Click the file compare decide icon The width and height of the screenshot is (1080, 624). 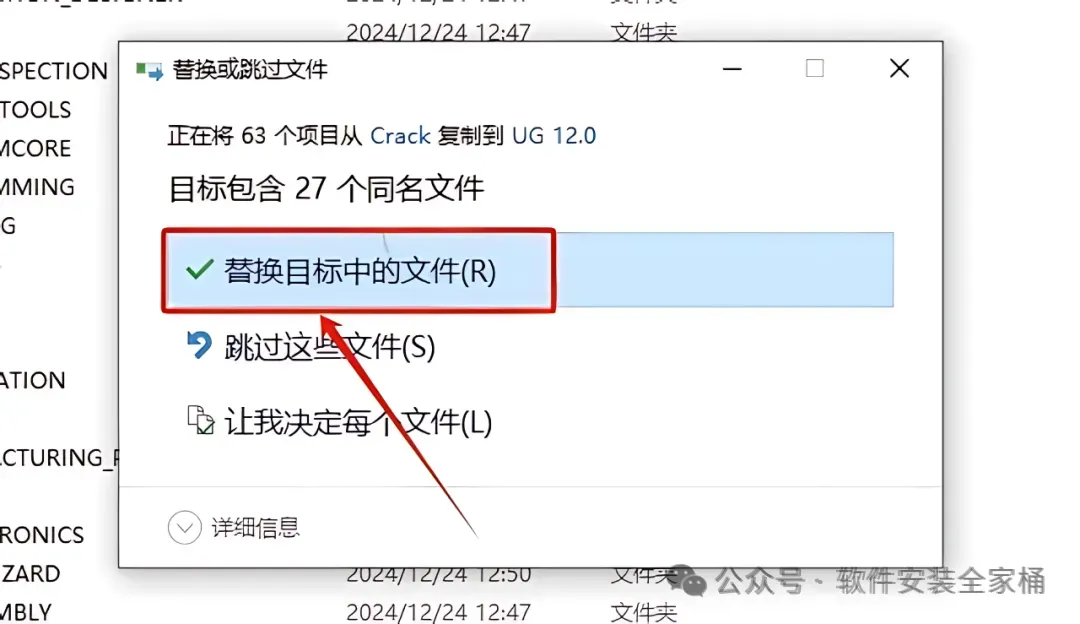point(200,420)
